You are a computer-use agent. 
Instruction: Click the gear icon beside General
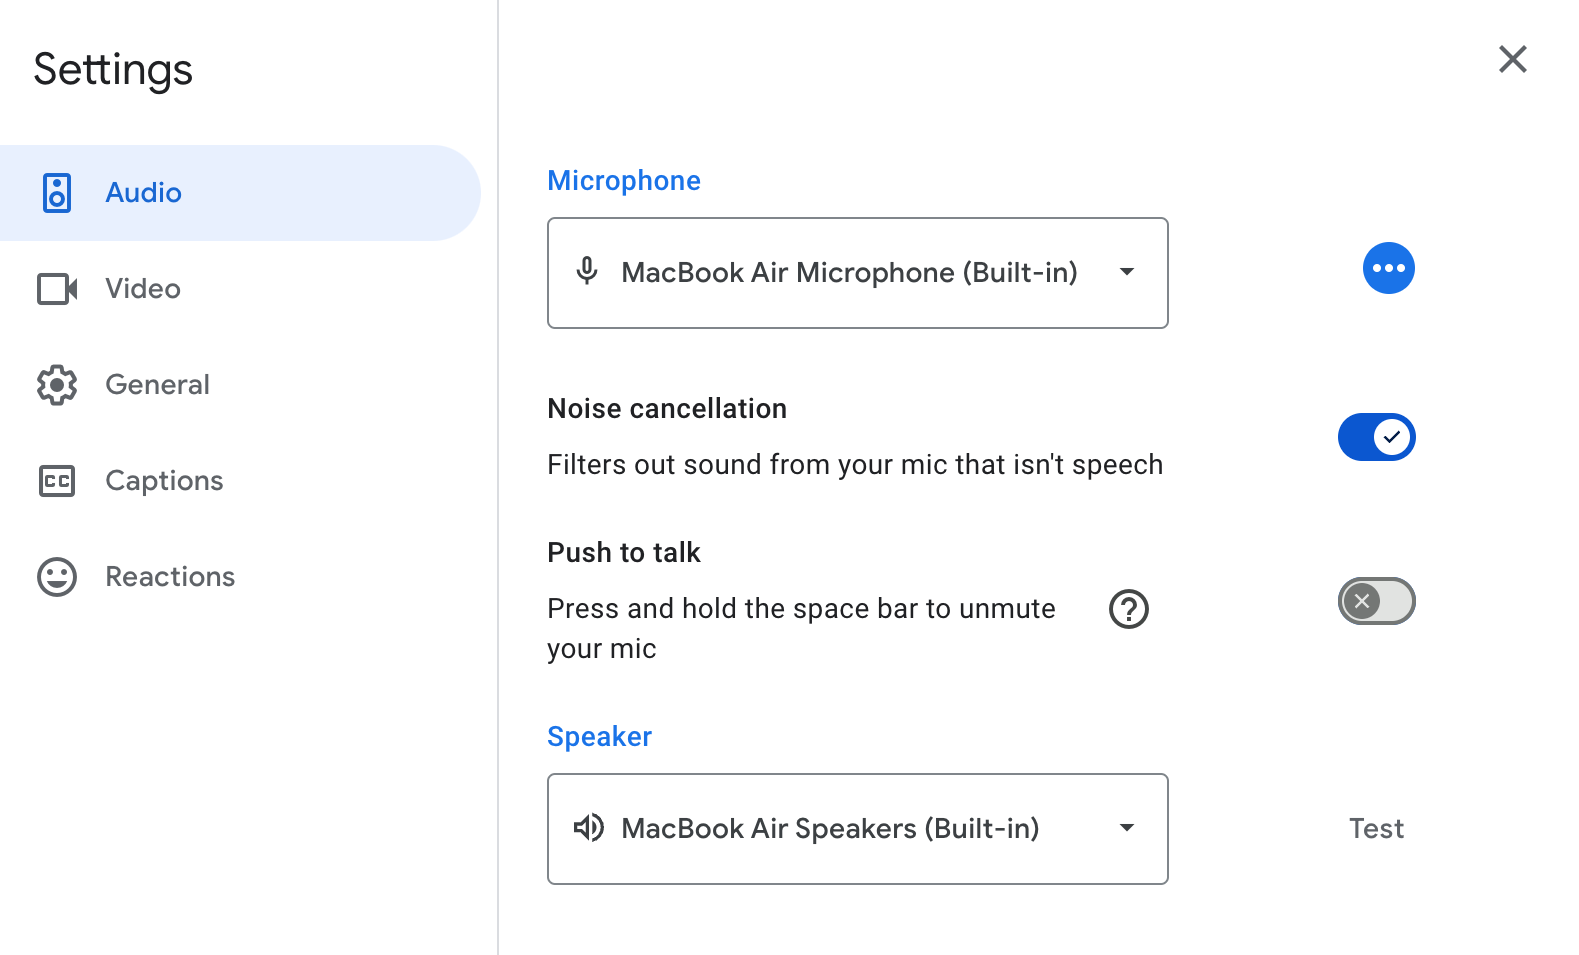tap(57, 385)
